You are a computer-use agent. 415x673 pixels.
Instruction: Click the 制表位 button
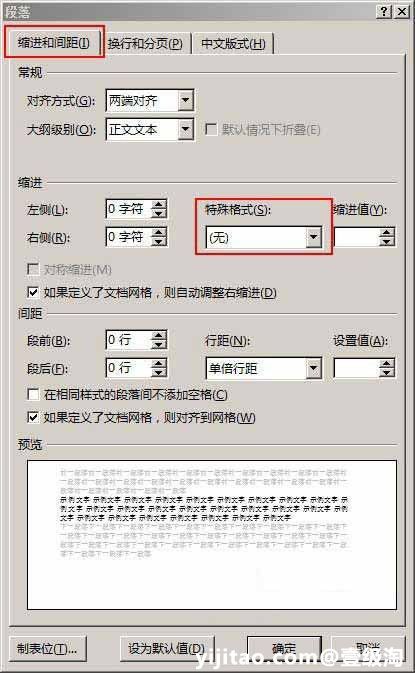click(x=47, y=648)
